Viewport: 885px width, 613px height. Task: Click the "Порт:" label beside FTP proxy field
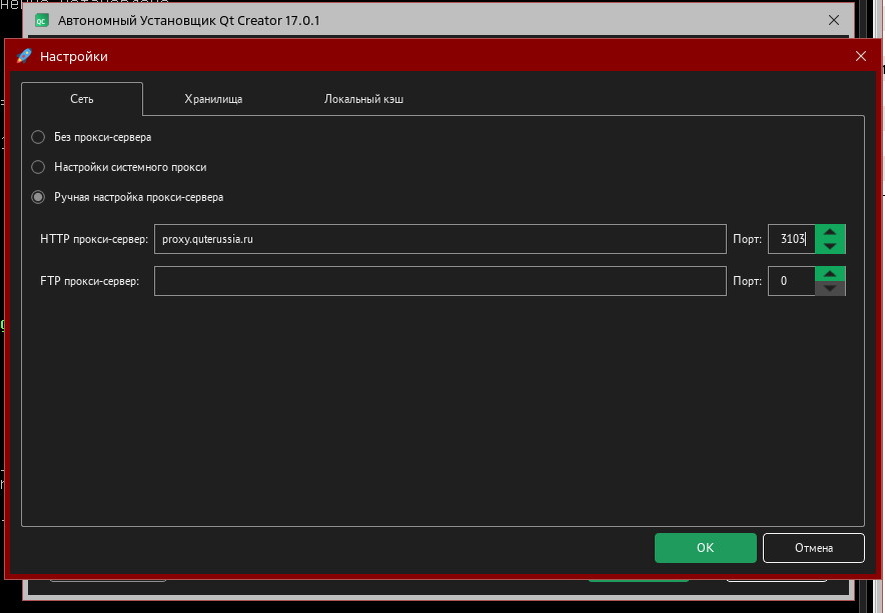[x=747, y=281]
